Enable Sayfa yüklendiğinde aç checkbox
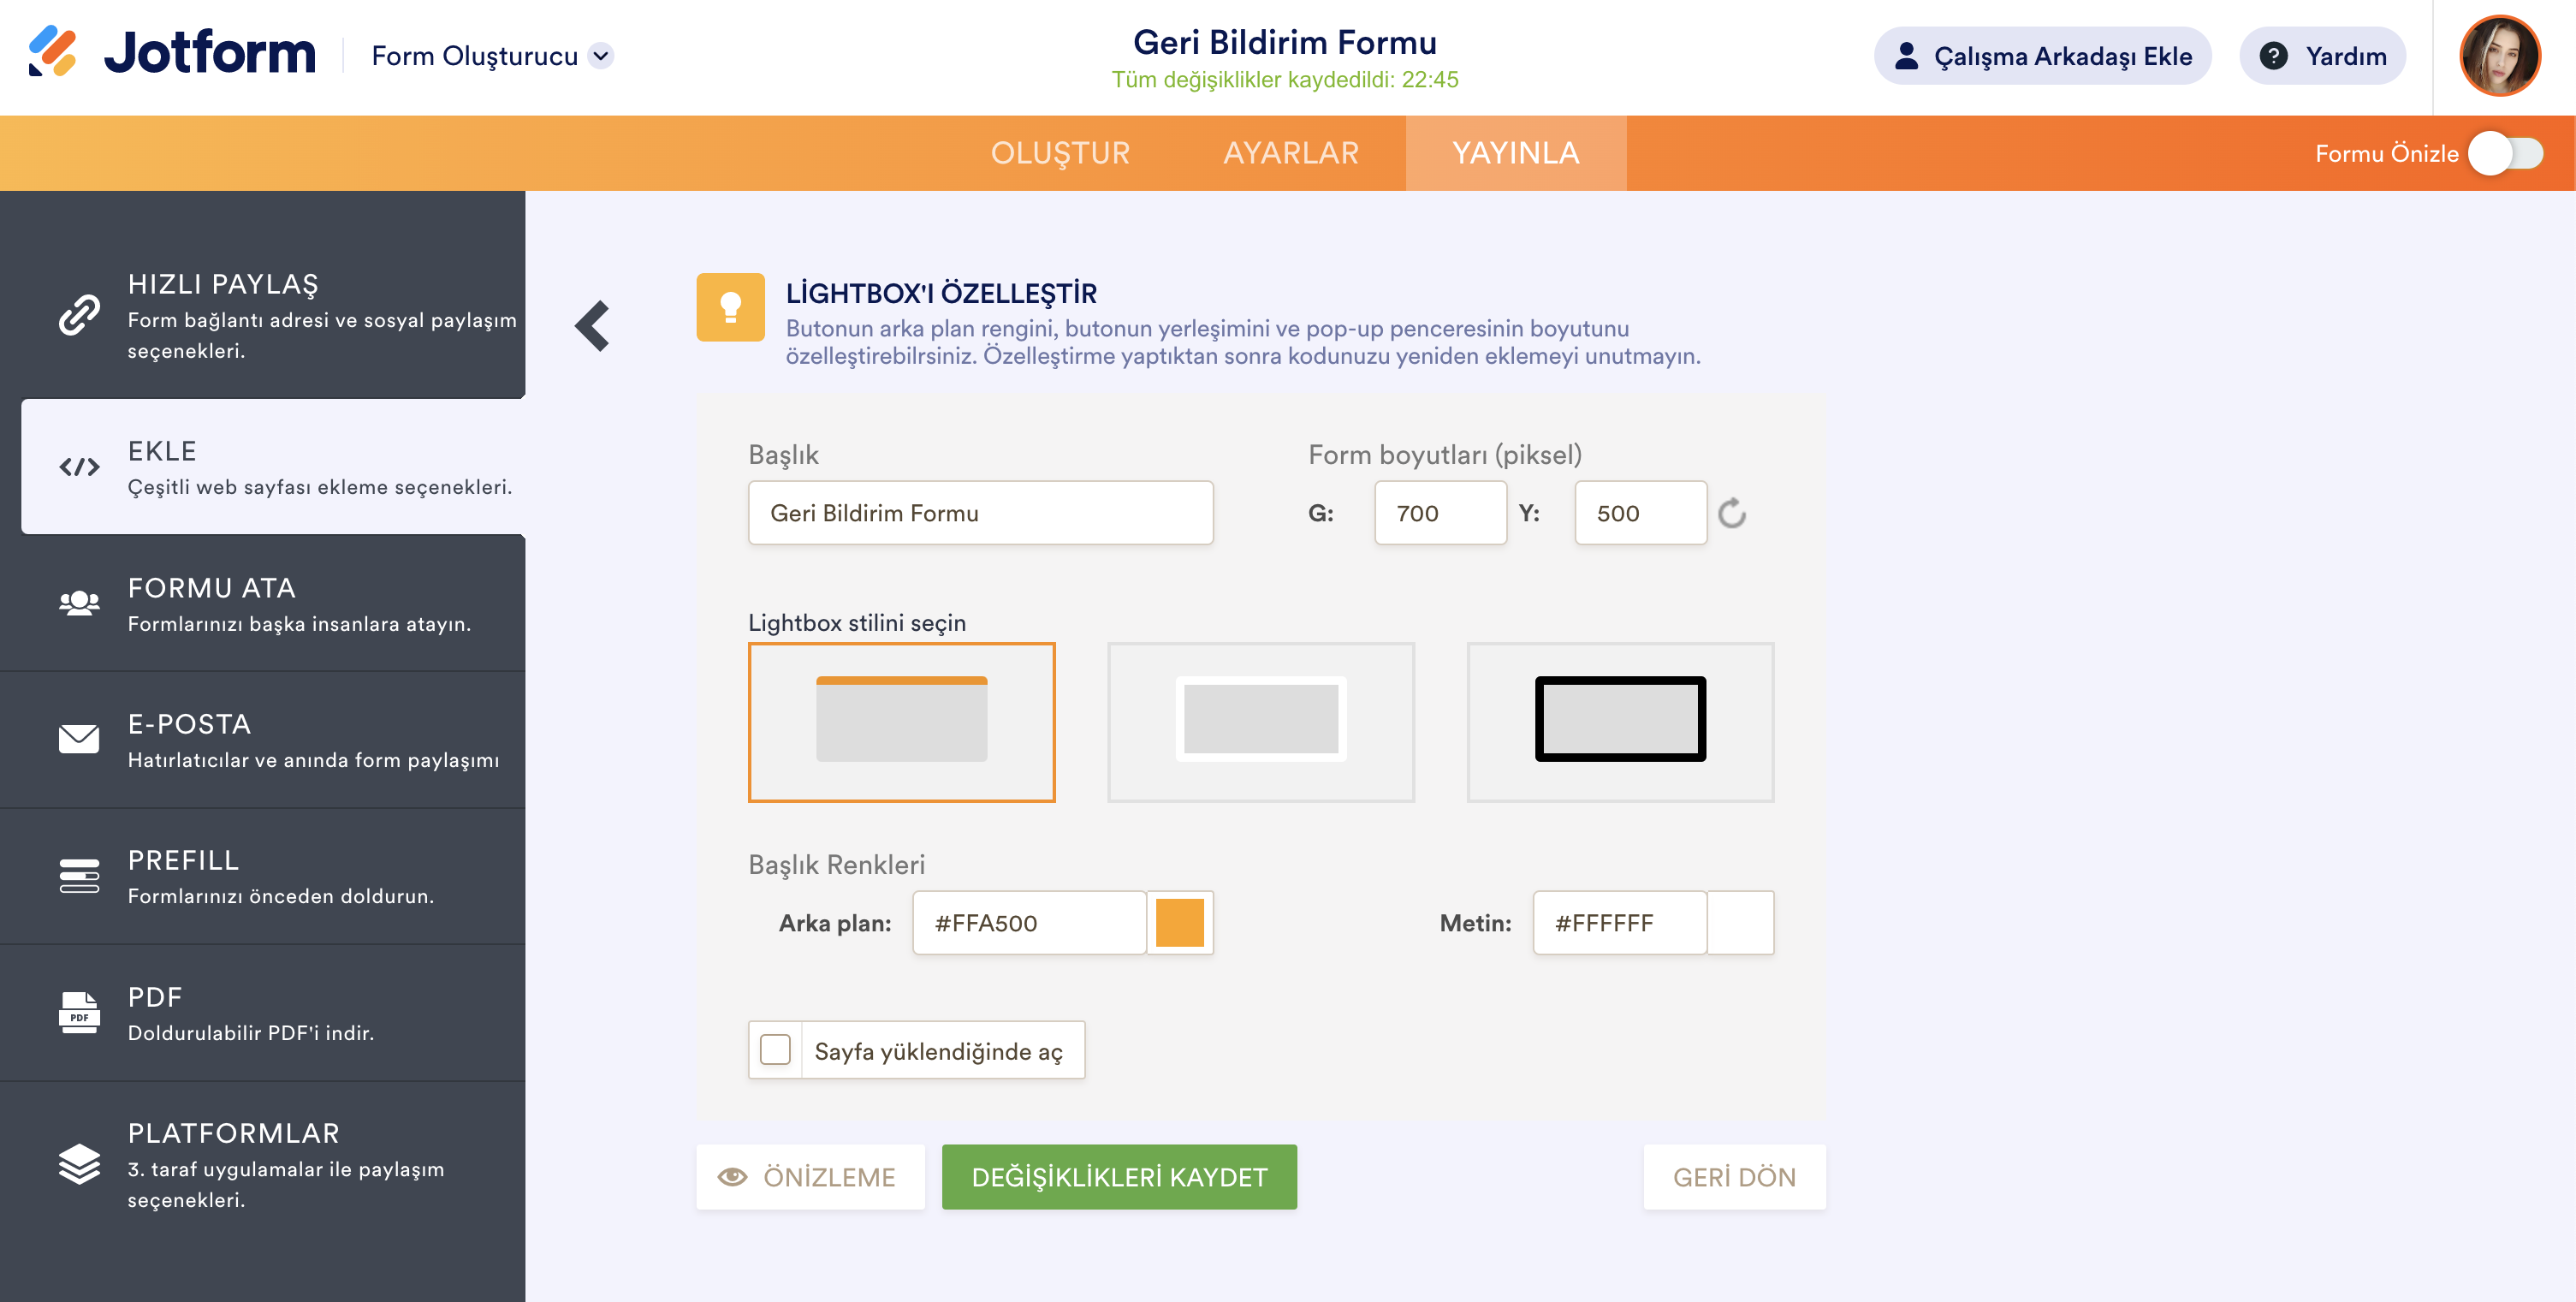The height and width of the screenshot is (1302, 2576). coord(775,1050)
